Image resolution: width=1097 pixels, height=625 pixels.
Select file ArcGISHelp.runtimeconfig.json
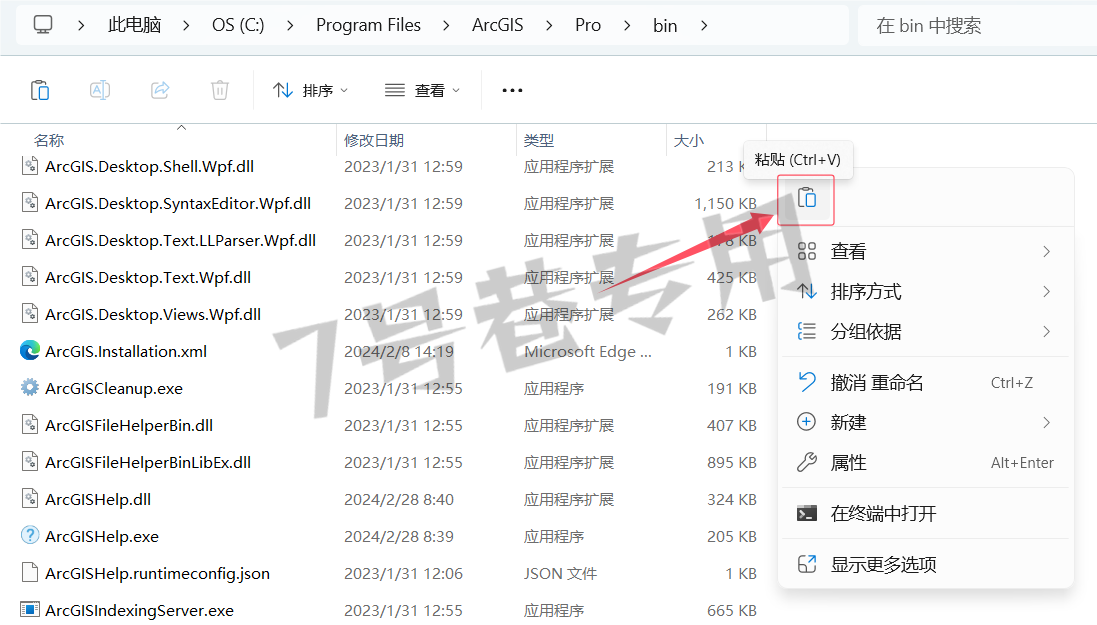pyautogui.click(x=157, y=573)
